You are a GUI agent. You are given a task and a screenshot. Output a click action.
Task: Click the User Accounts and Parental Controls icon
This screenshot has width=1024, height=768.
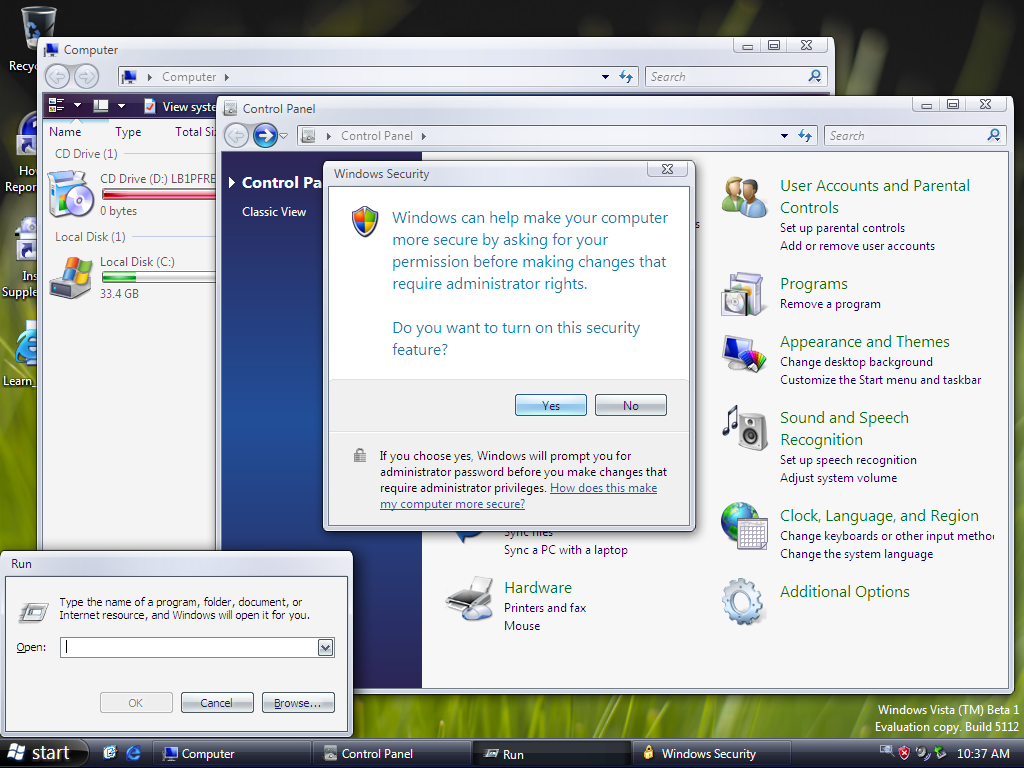pos(744,197)
